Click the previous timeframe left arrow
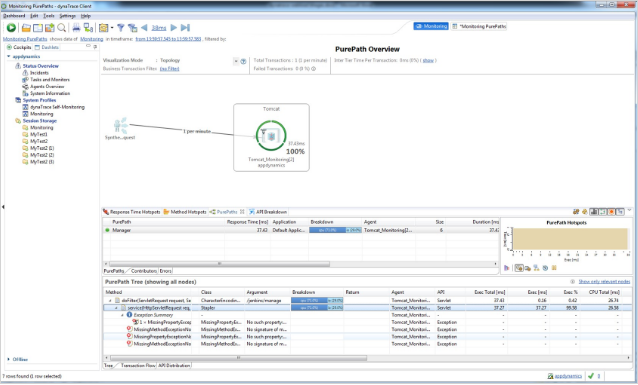The image size is (638, 385). pos(144,28)
